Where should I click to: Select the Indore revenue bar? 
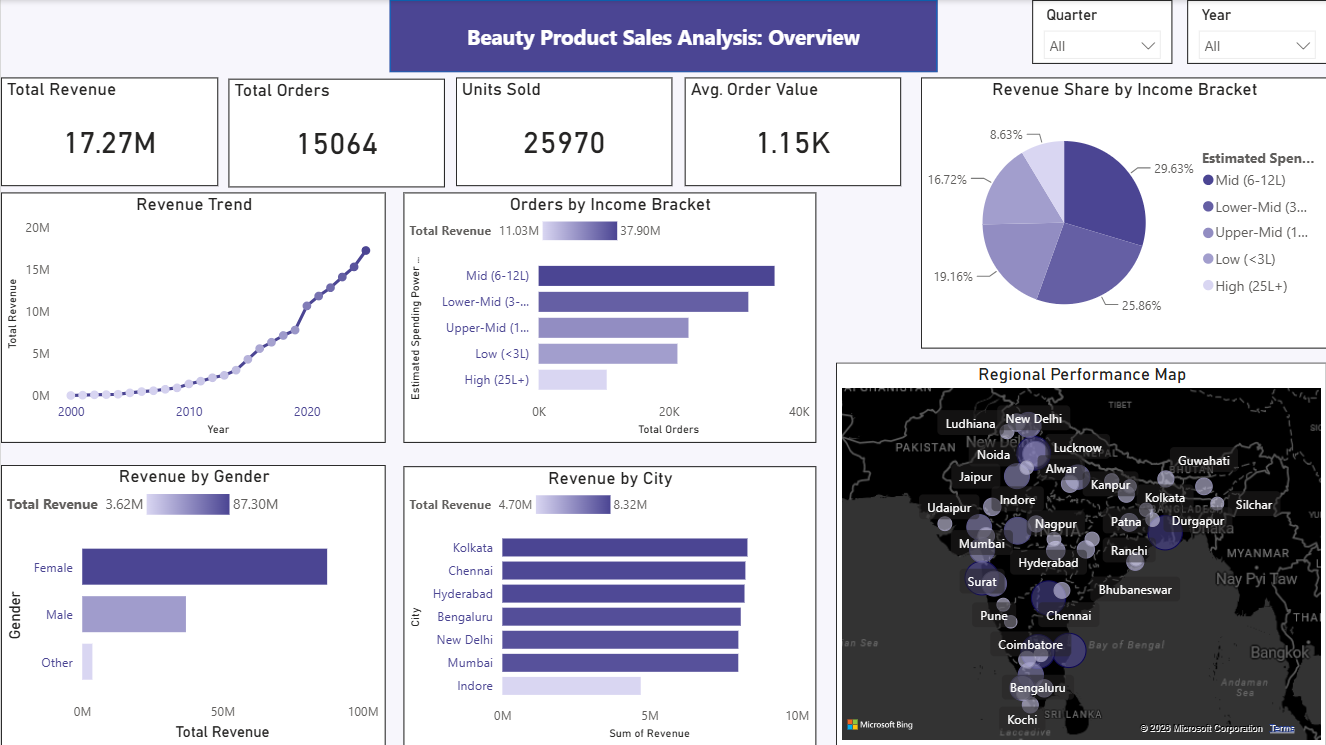point(571,685)
